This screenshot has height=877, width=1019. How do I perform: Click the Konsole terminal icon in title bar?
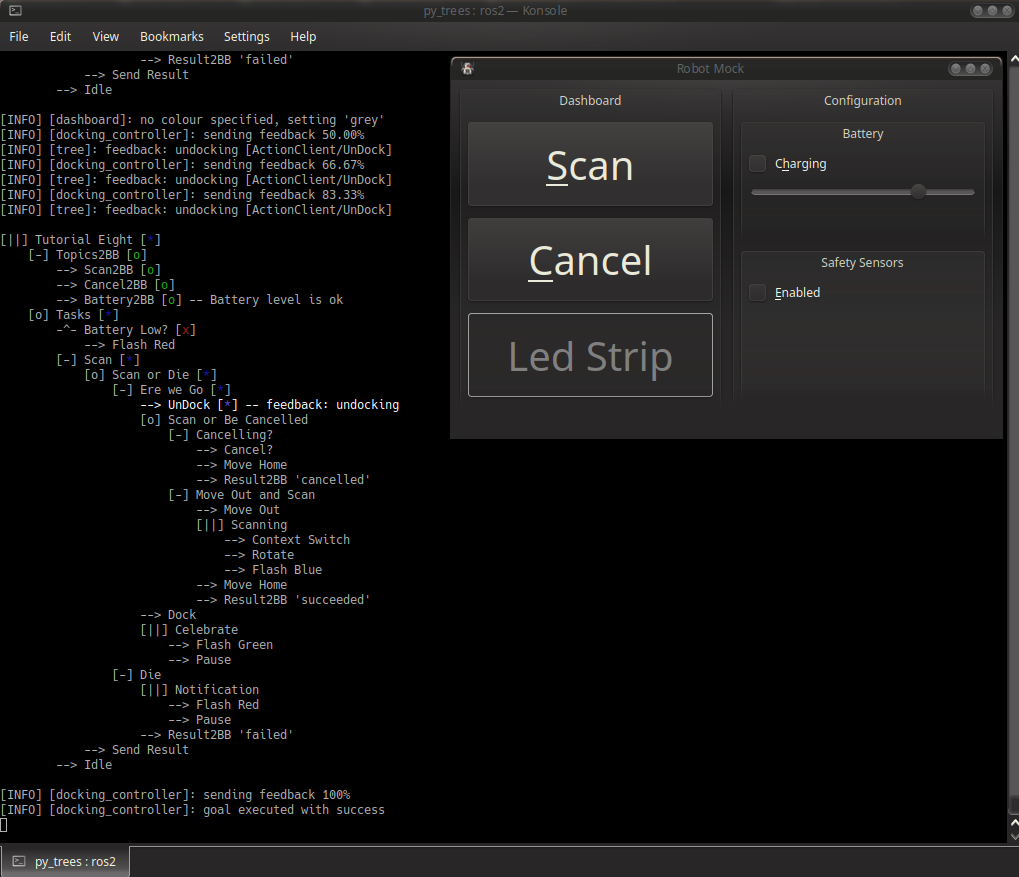pyautogui.click(x=15, y=10)
